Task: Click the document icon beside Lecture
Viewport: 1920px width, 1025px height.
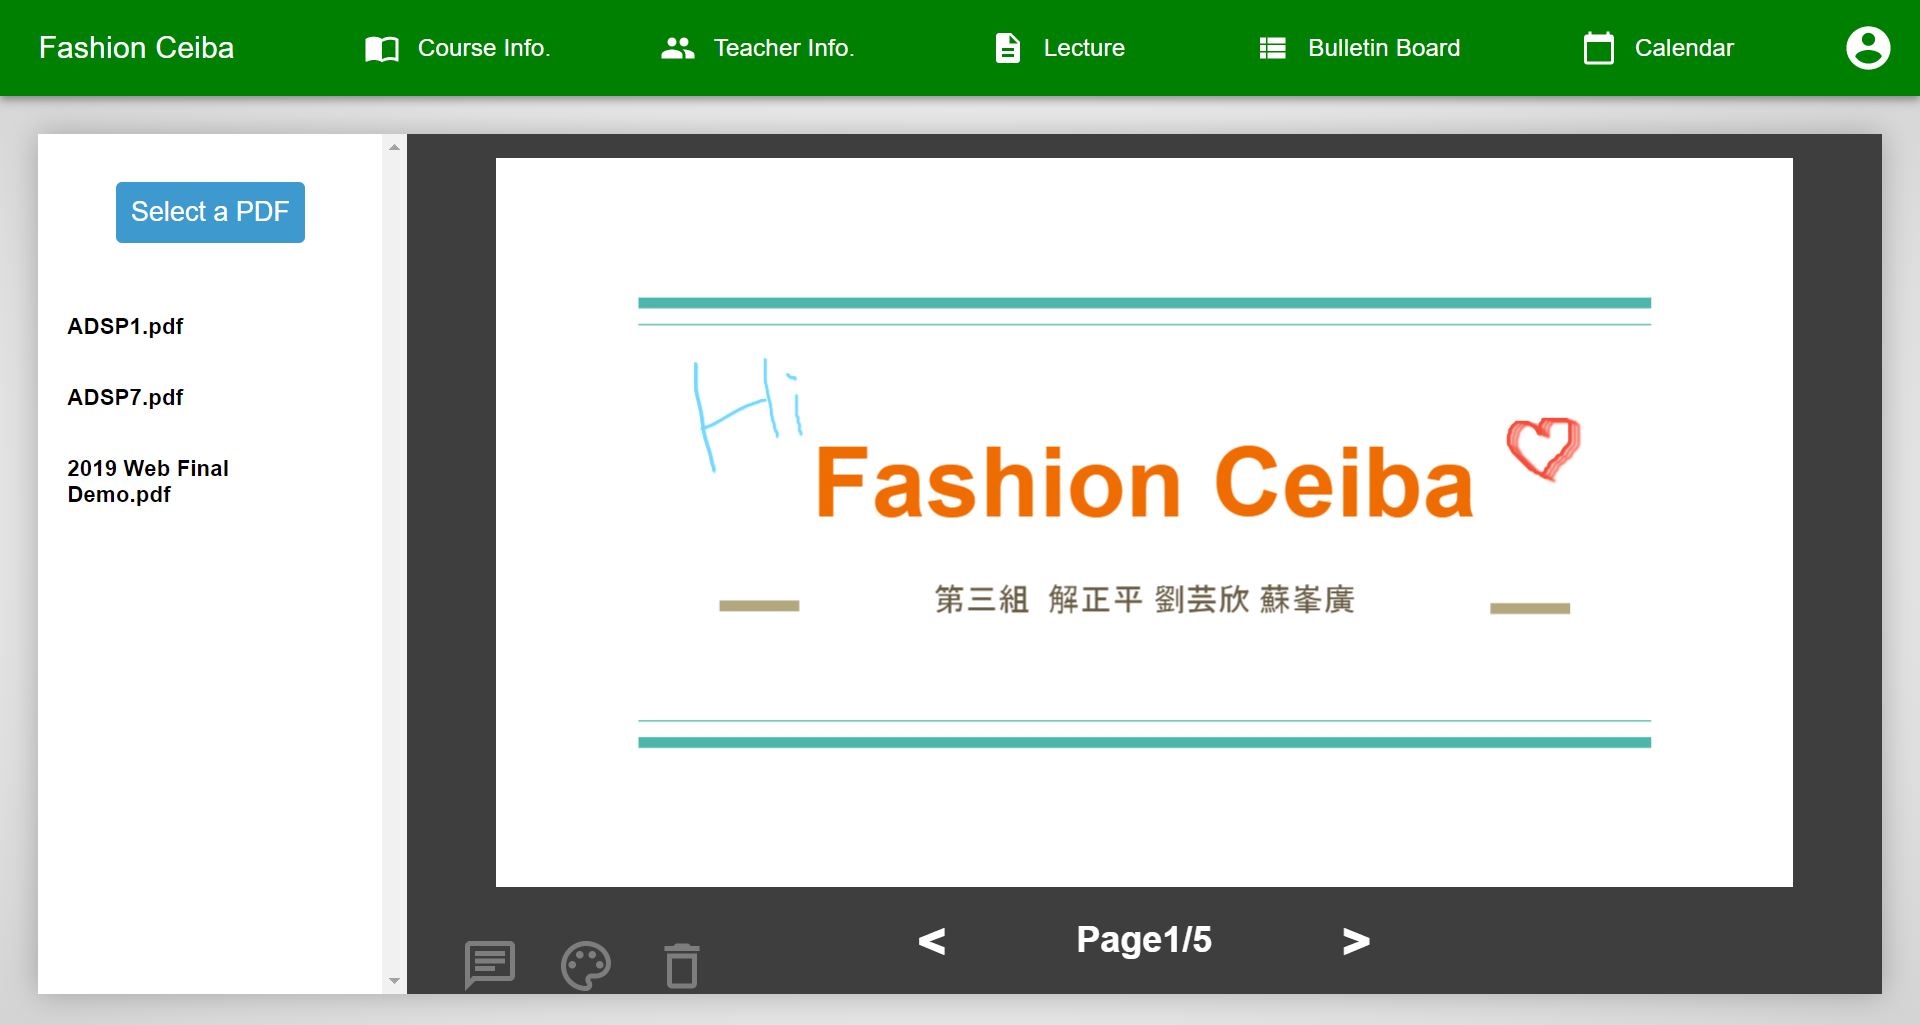Action: [1008, 48]
